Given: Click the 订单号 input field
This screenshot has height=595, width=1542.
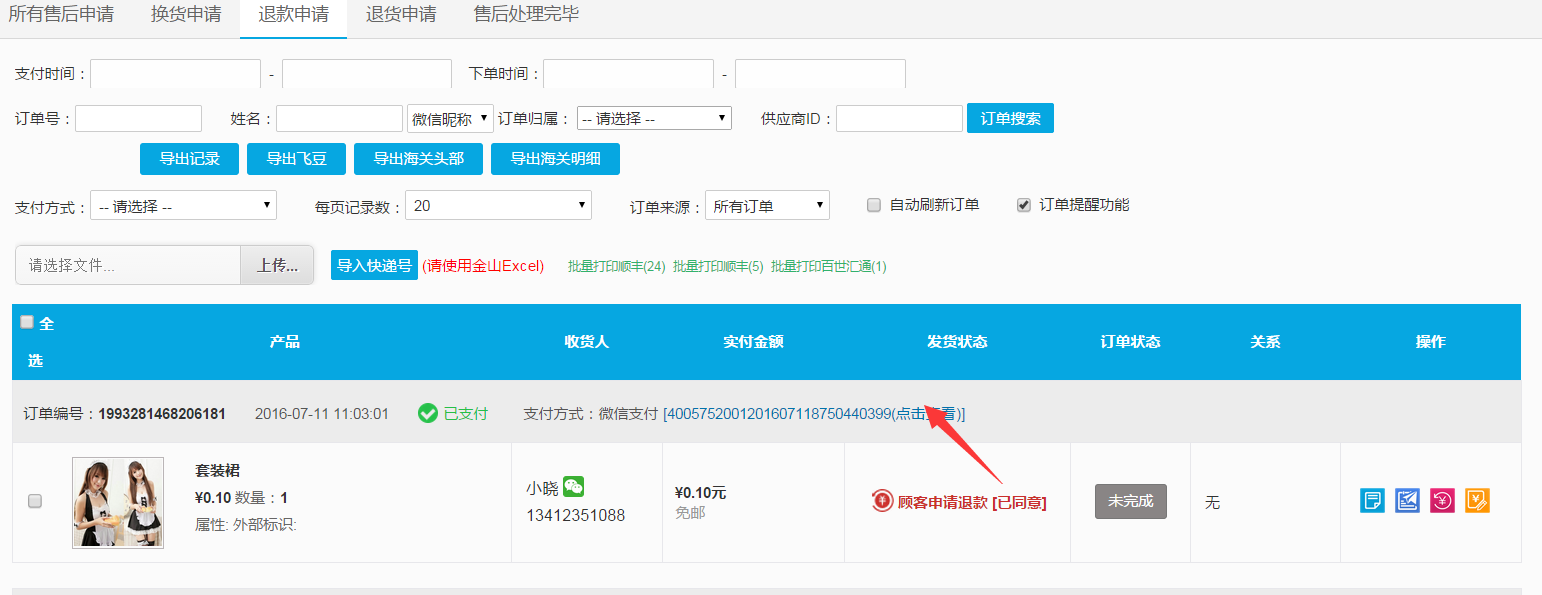Looking at the screenshot, I should click(138, 119).
